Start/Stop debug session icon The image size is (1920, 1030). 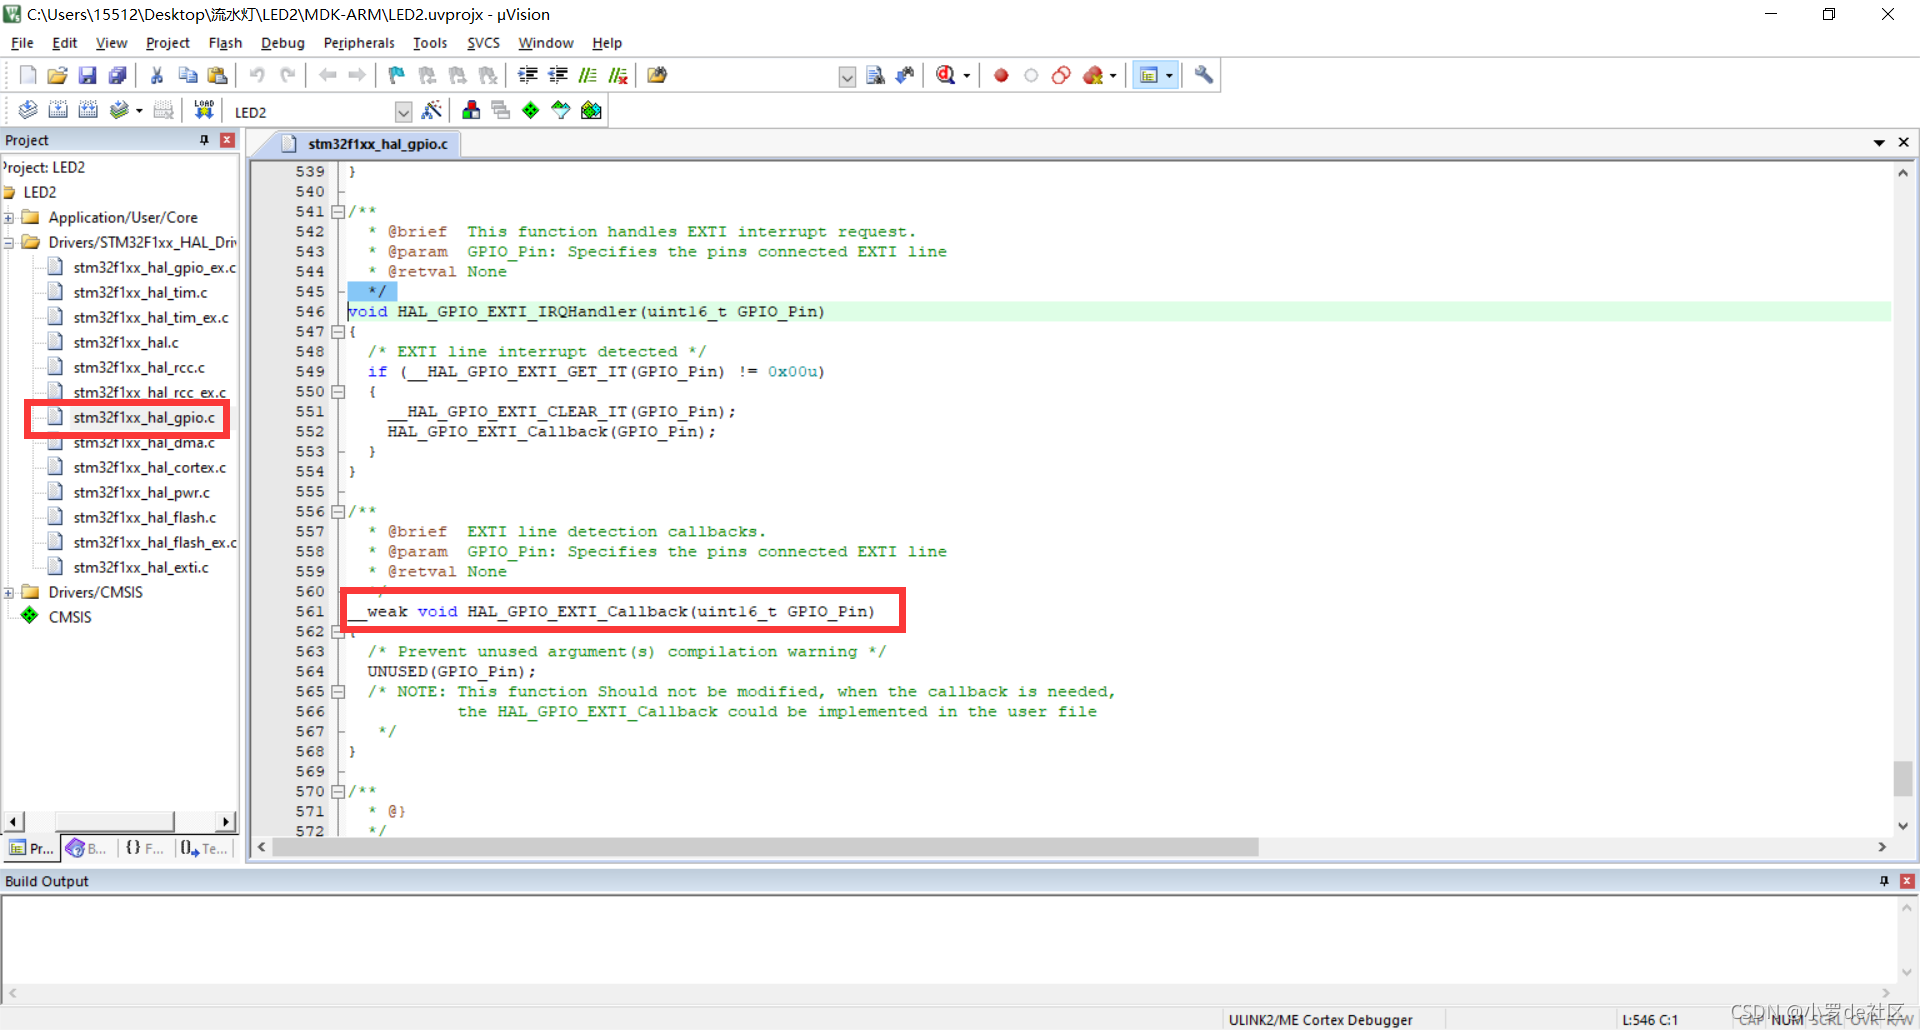[x=945, y=75]
